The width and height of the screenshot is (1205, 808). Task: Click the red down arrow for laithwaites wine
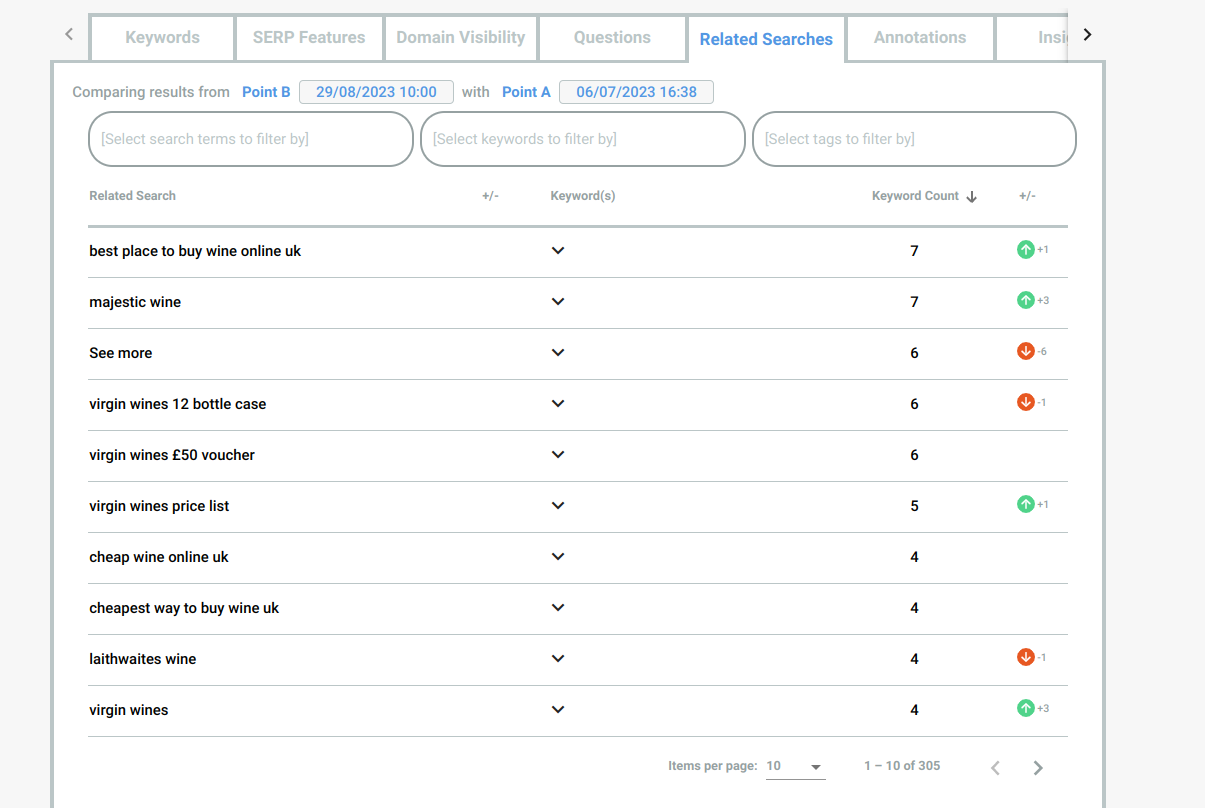tap(1025, 657)
